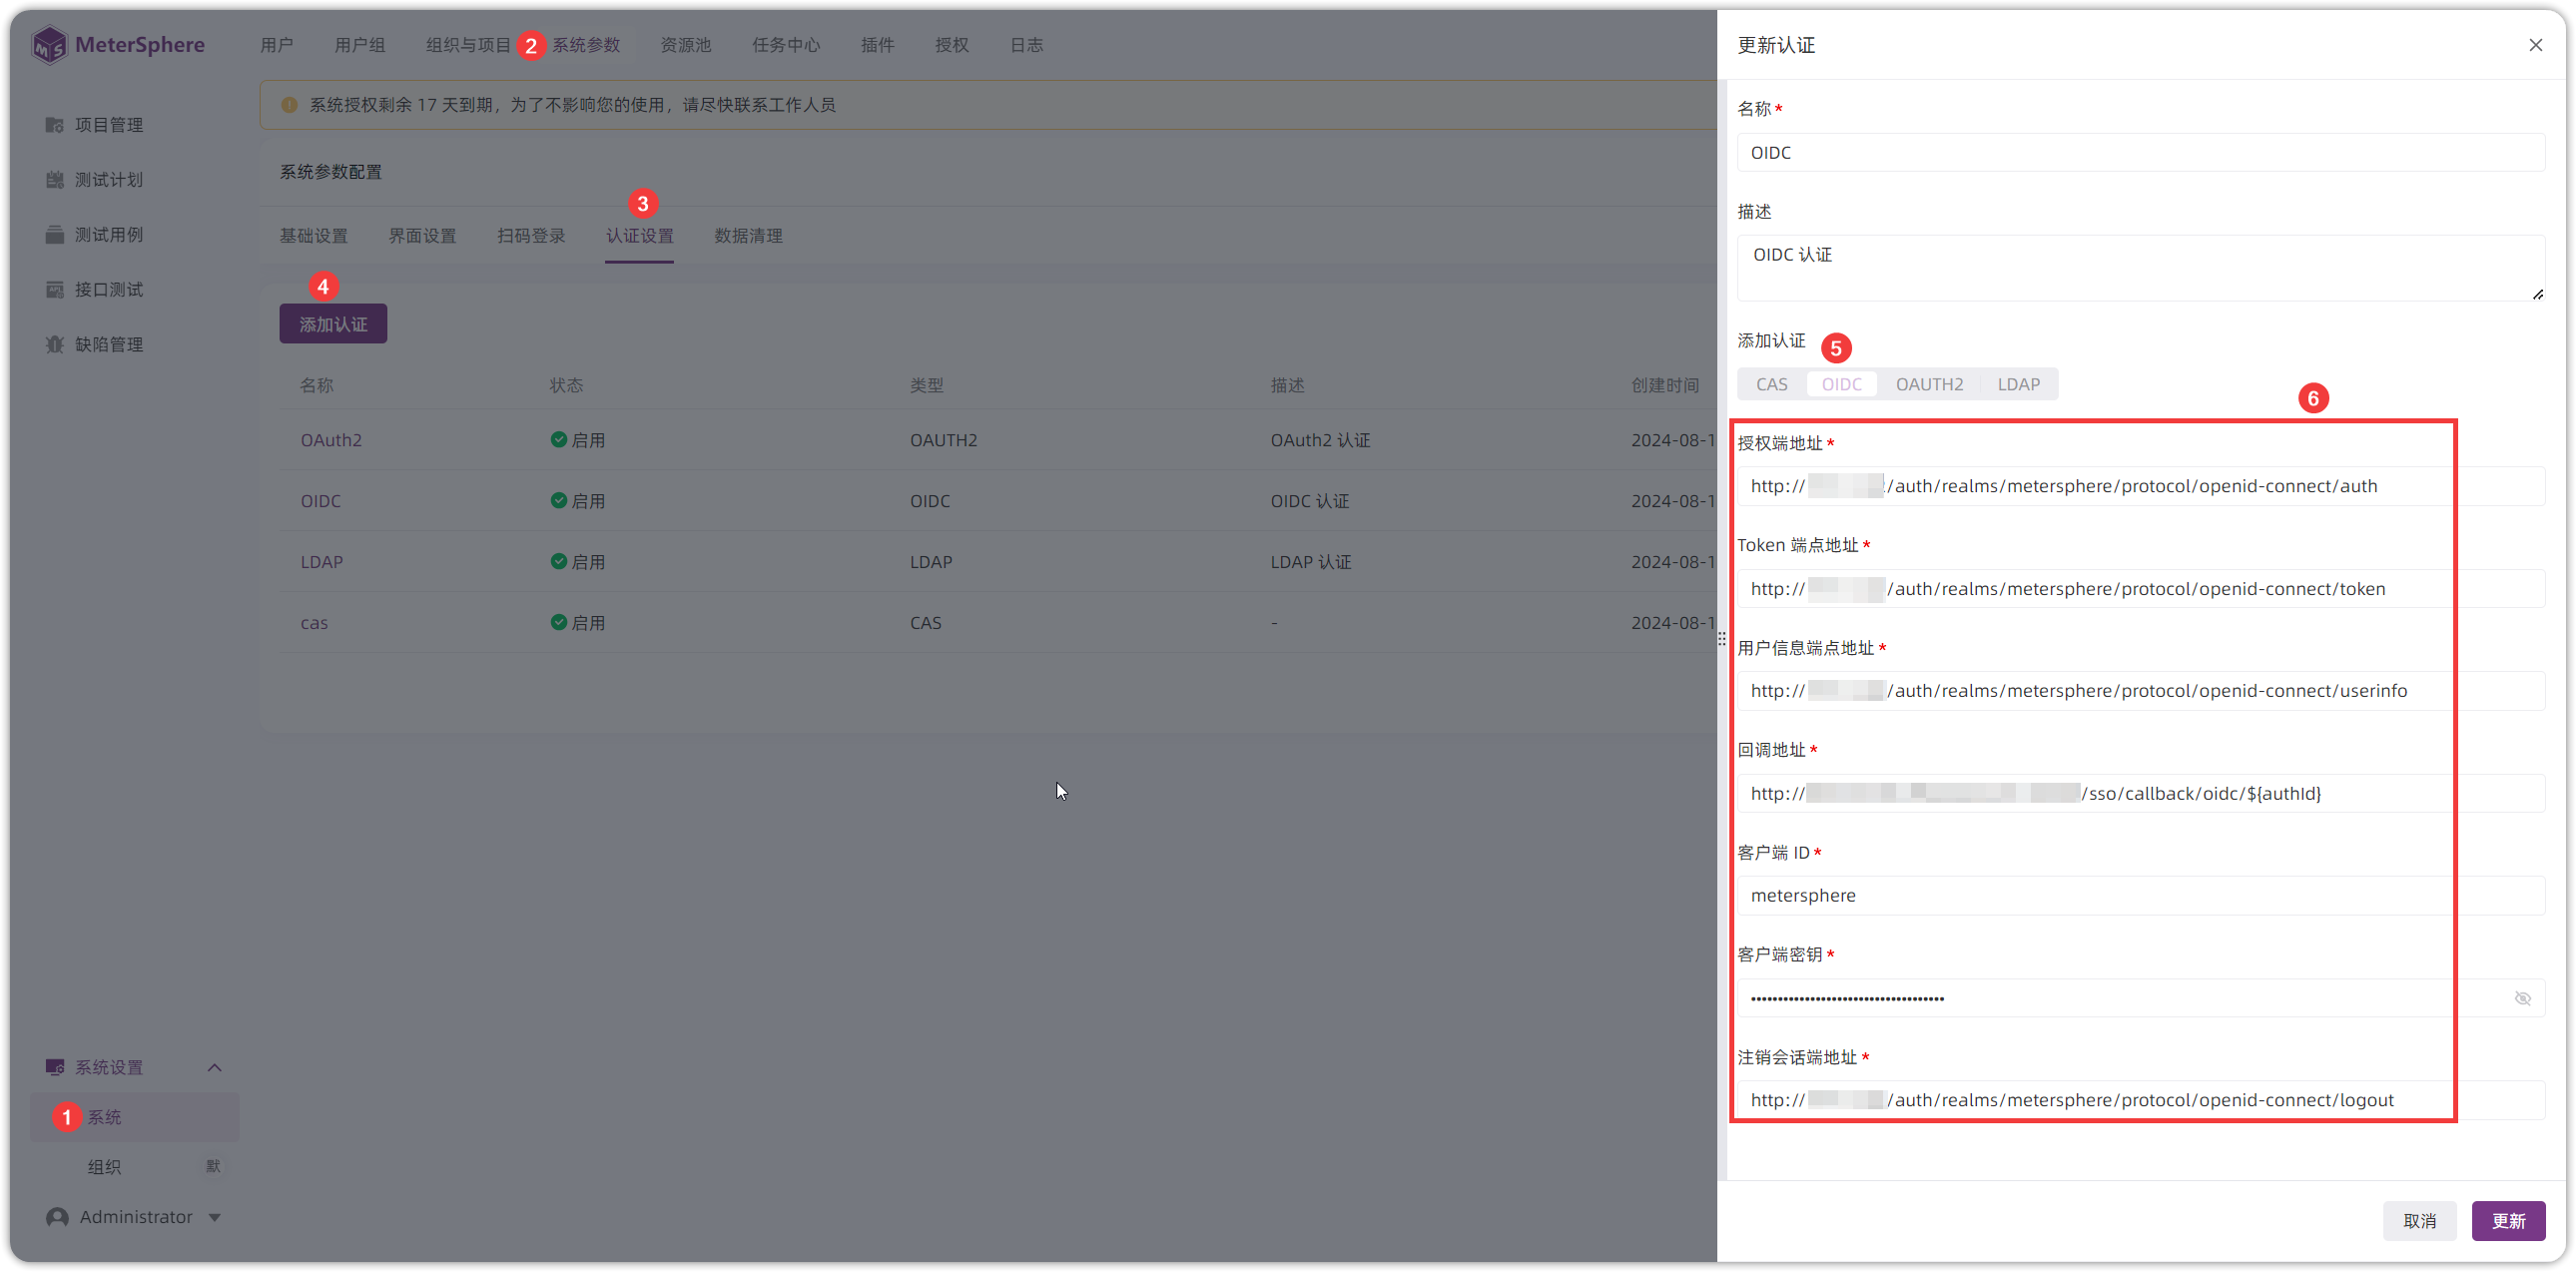
Task: Click the 系统设置 monitor icon
Action: 54,1067
